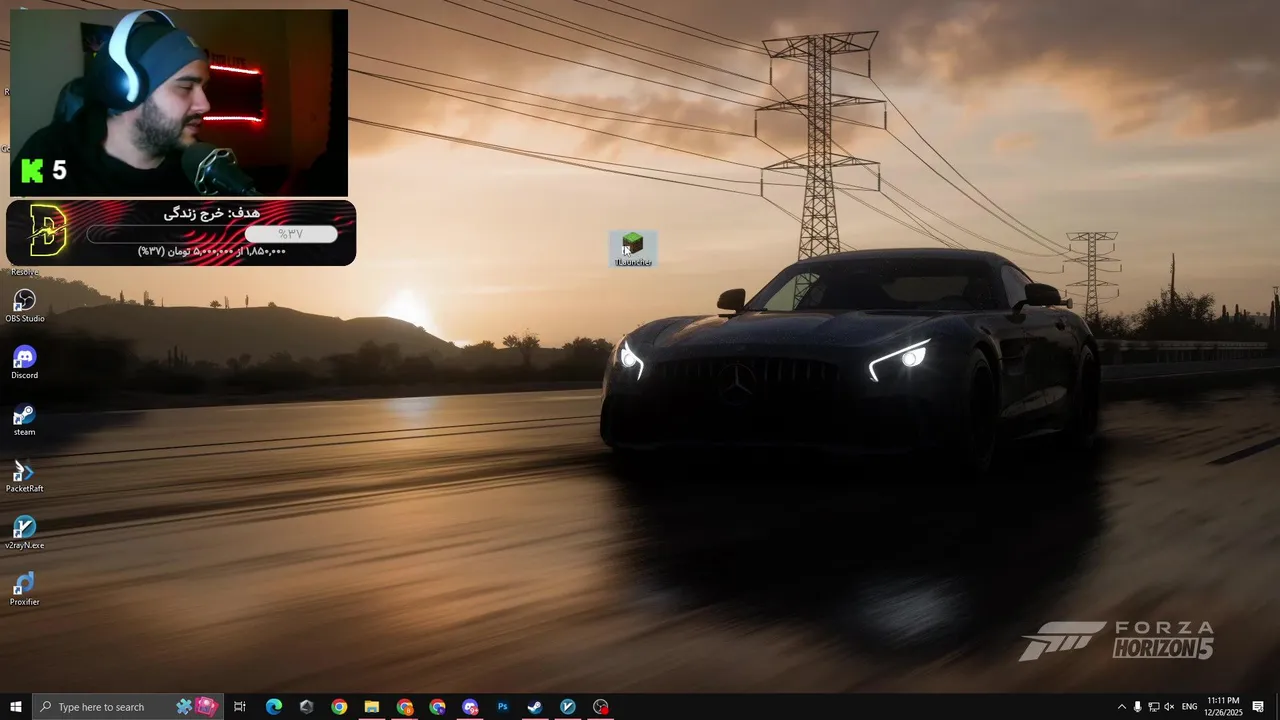
Task: Open the v2rayN.exe desktop icon
Action: (x=25, y=533)
